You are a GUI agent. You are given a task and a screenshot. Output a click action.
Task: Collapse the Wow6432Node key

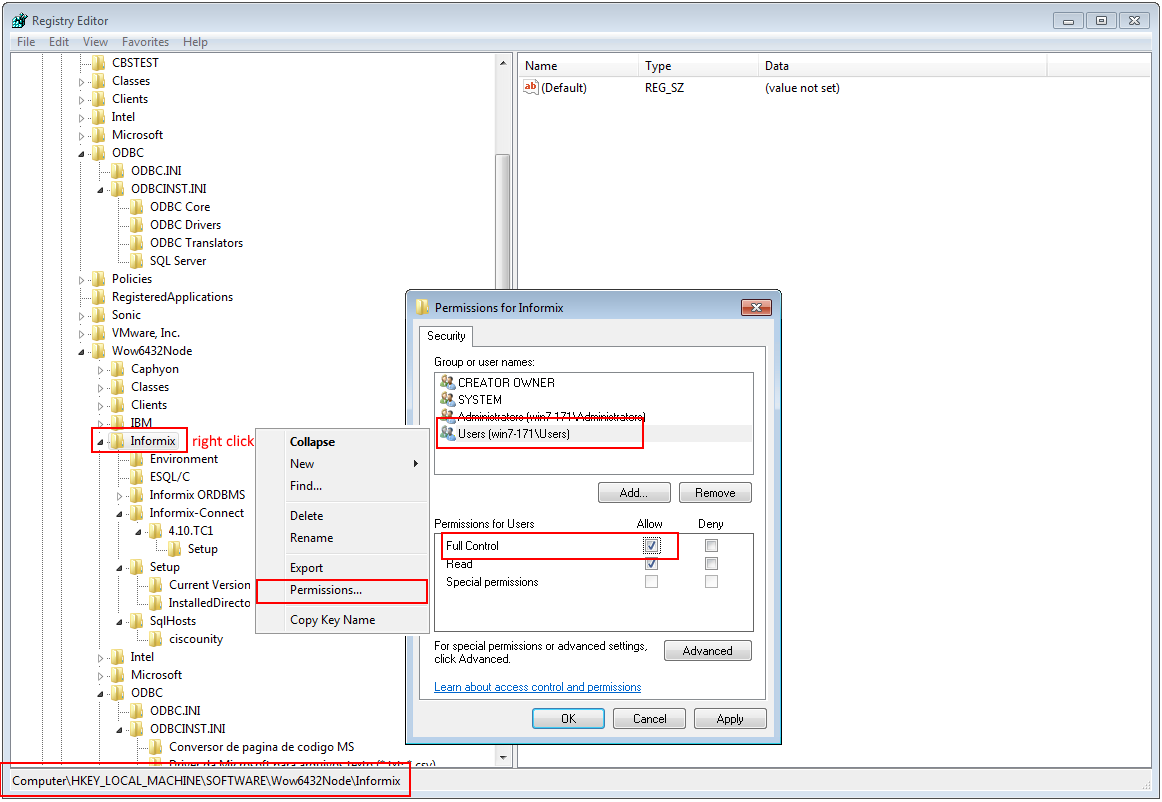[82, 351]
